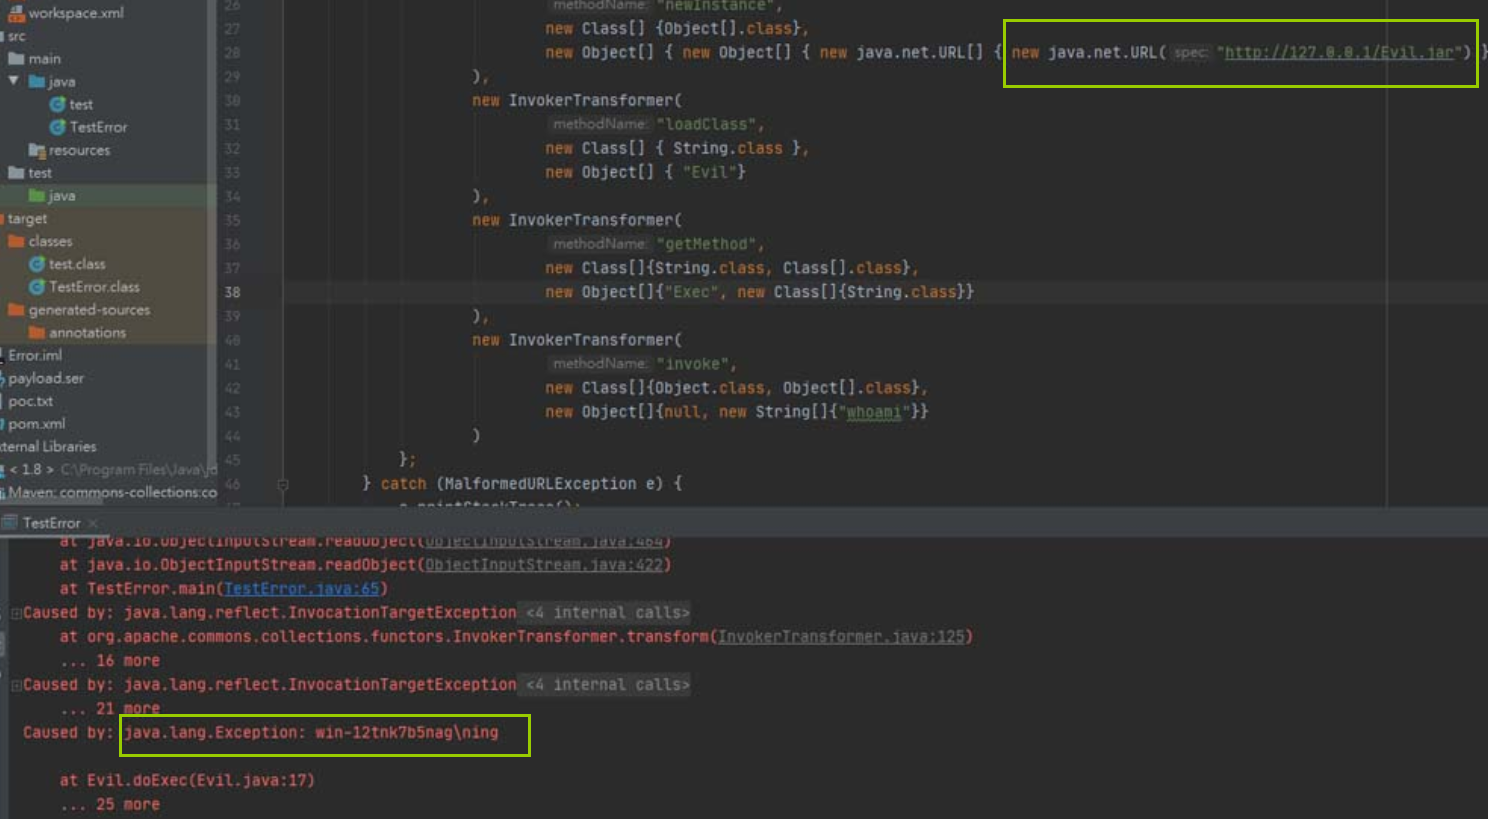
Task: Open pom.xml file
Action: tap(35, 424)
